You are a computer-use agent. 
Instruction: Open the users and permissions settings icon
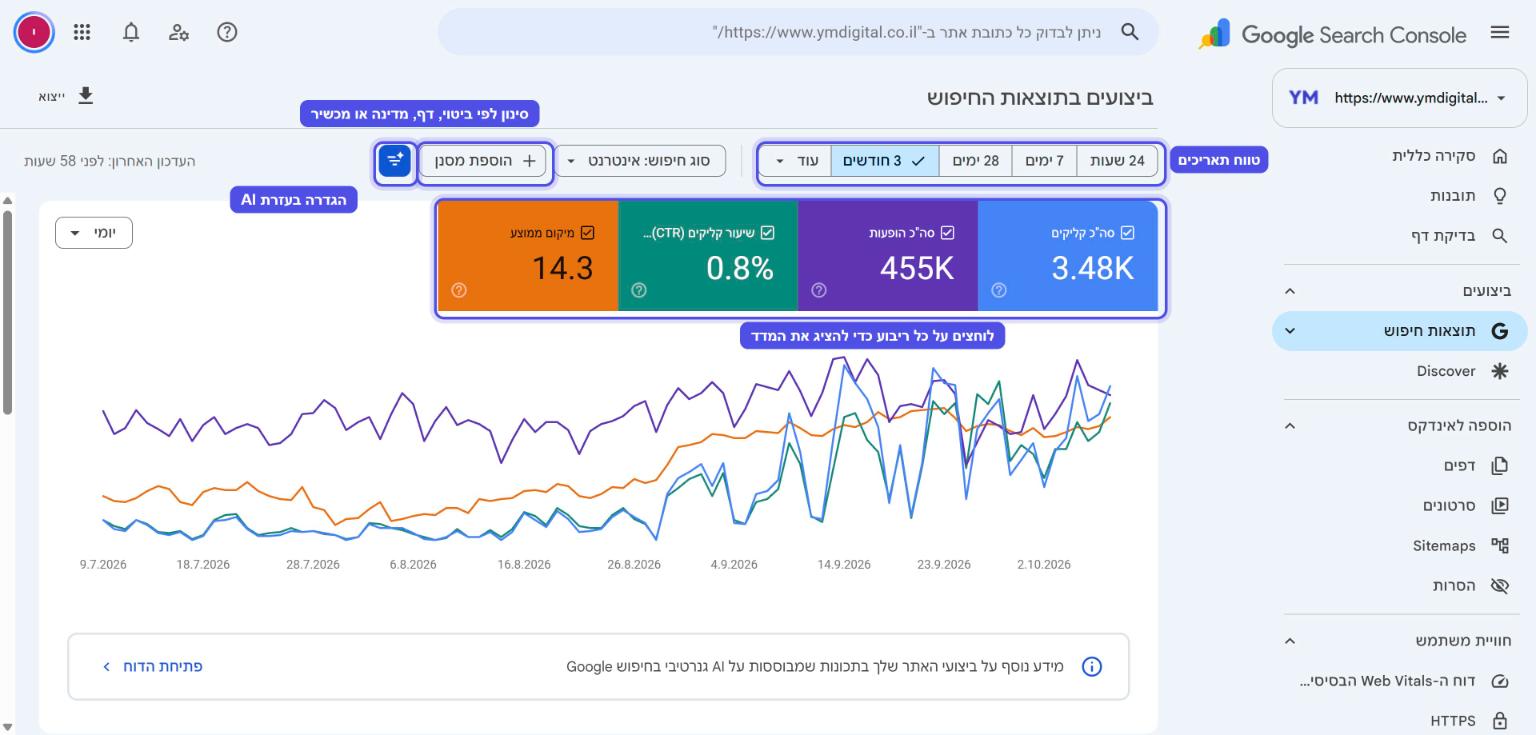179,32
